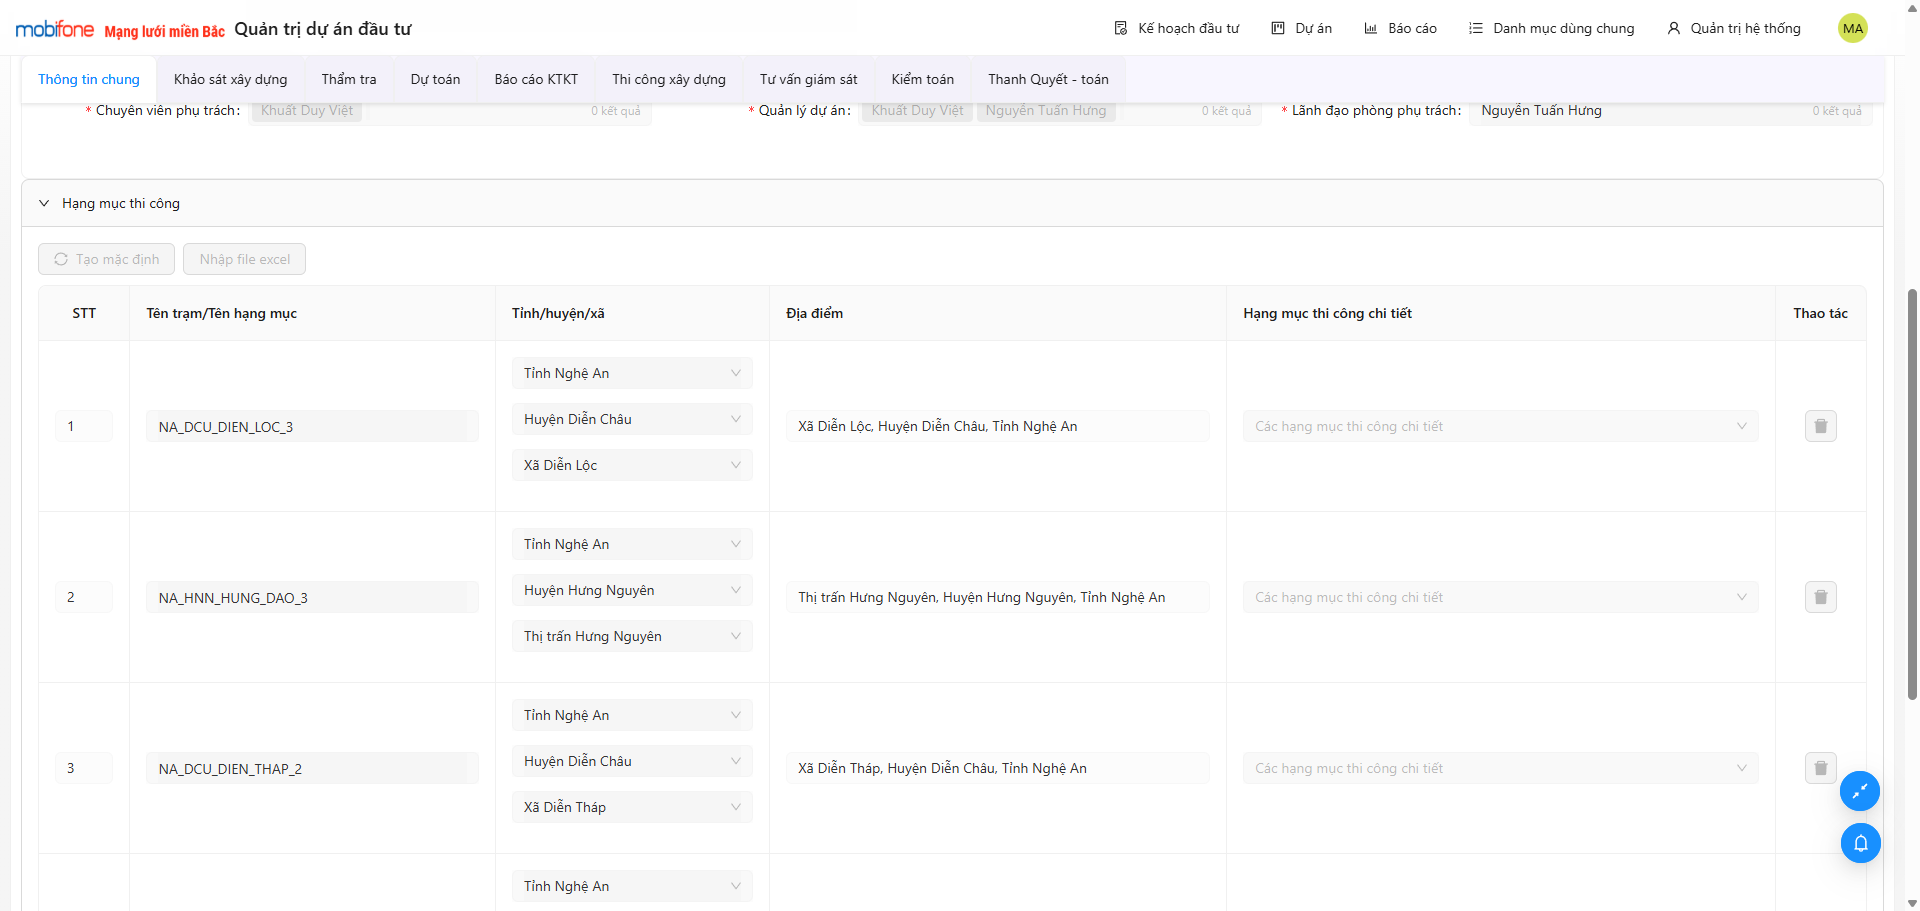Collapse the Hạng mục thi công section
Screen dimensions: 1920x911
[44, 203]
